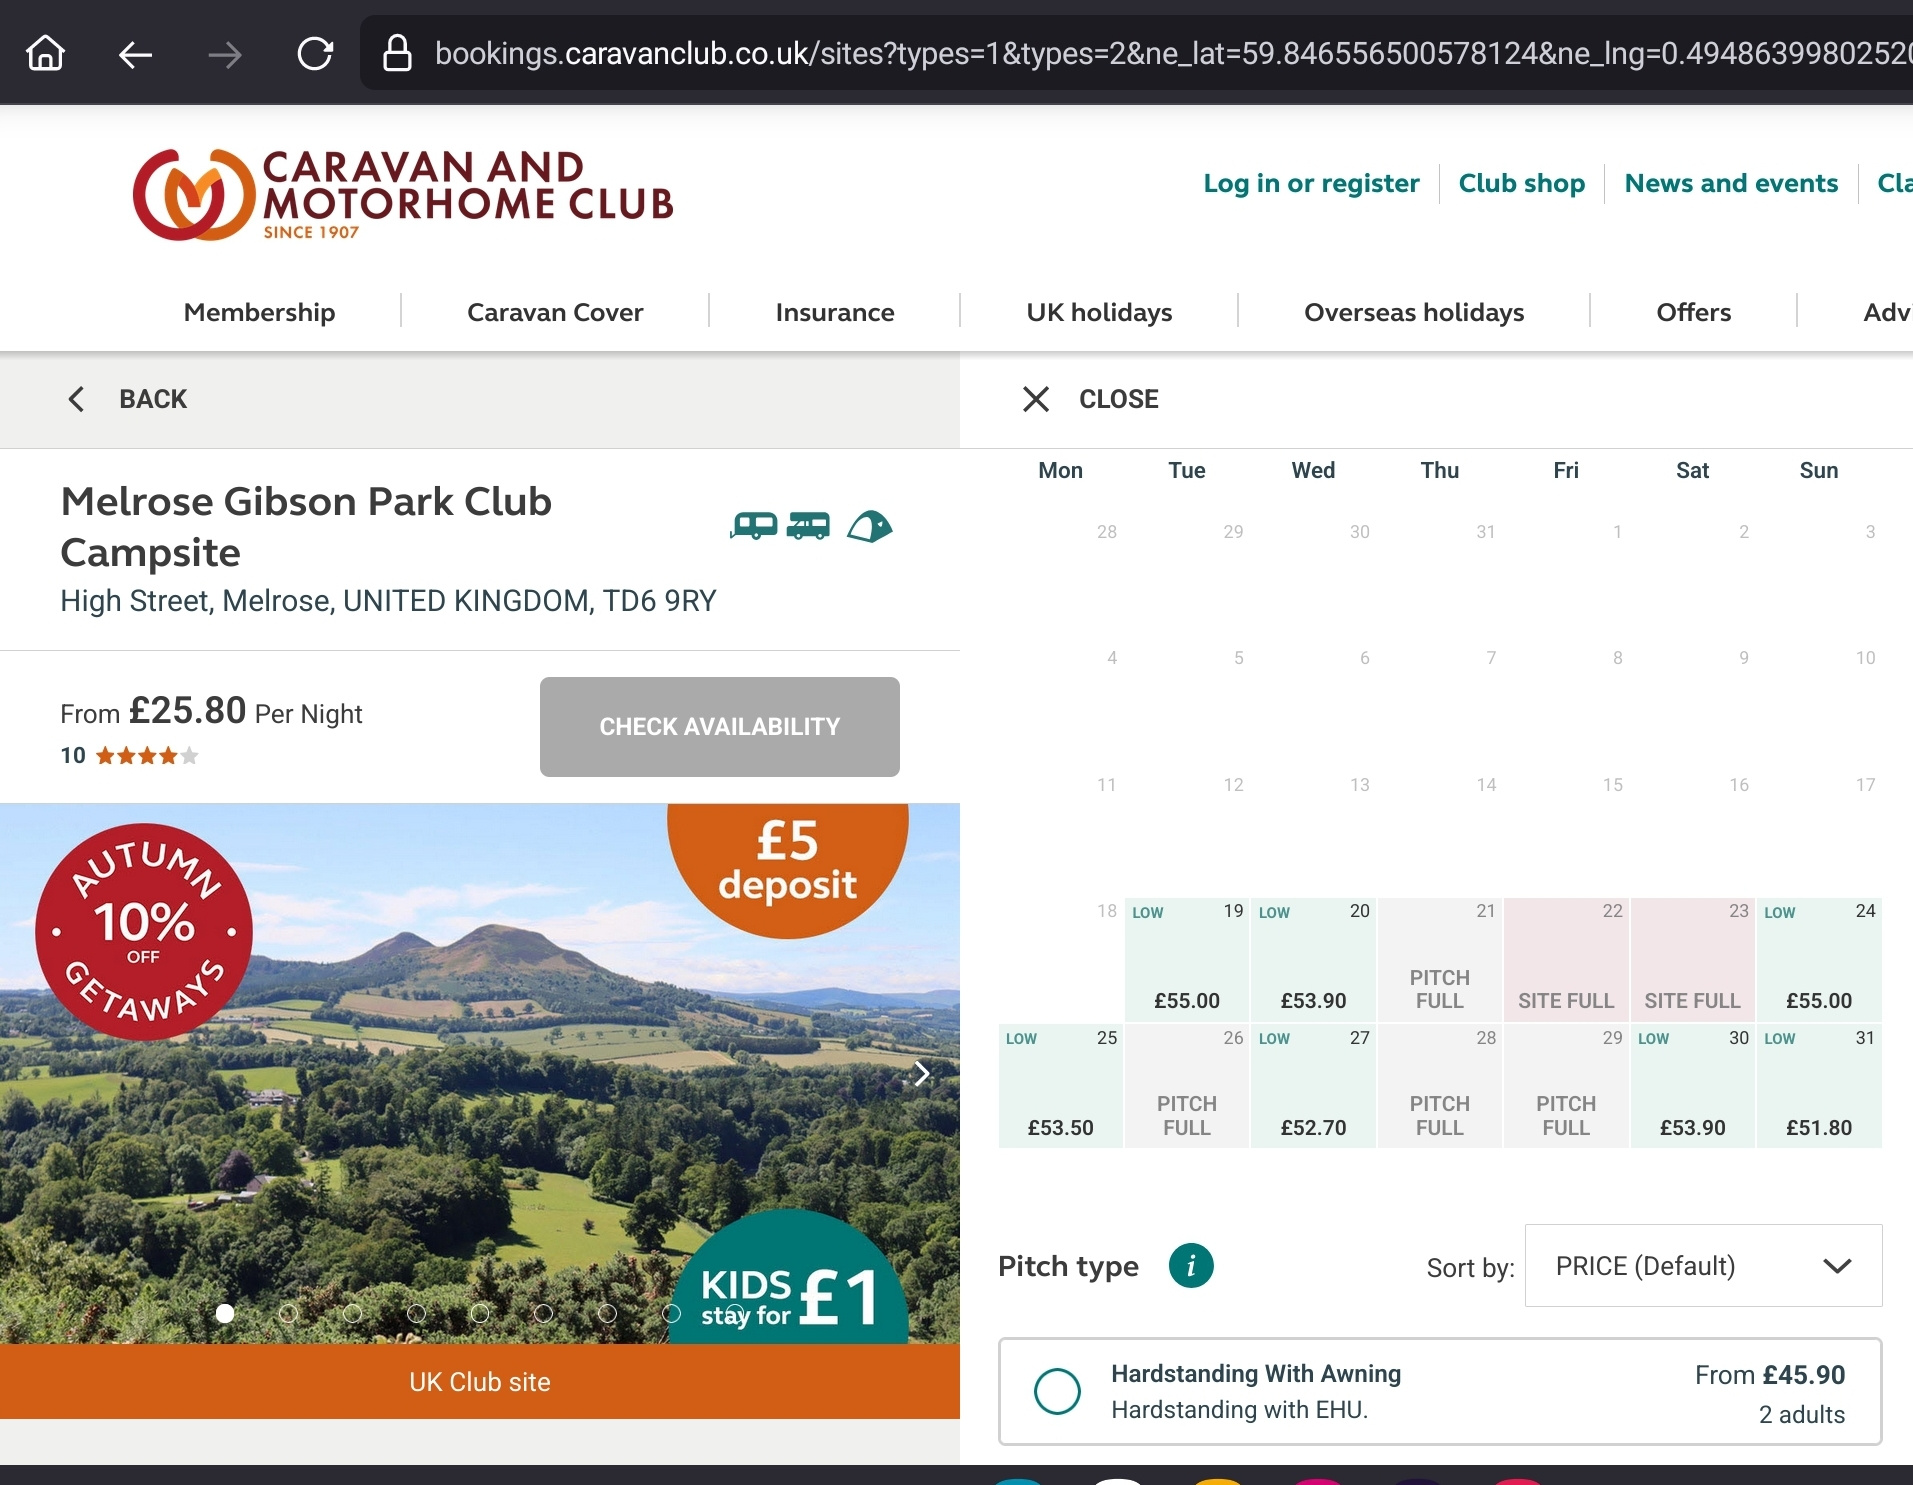This screenshot has width=1913, height=1485.
Task: Click the Autumn 10% off Getaways badge
Action: coord(144,931)
